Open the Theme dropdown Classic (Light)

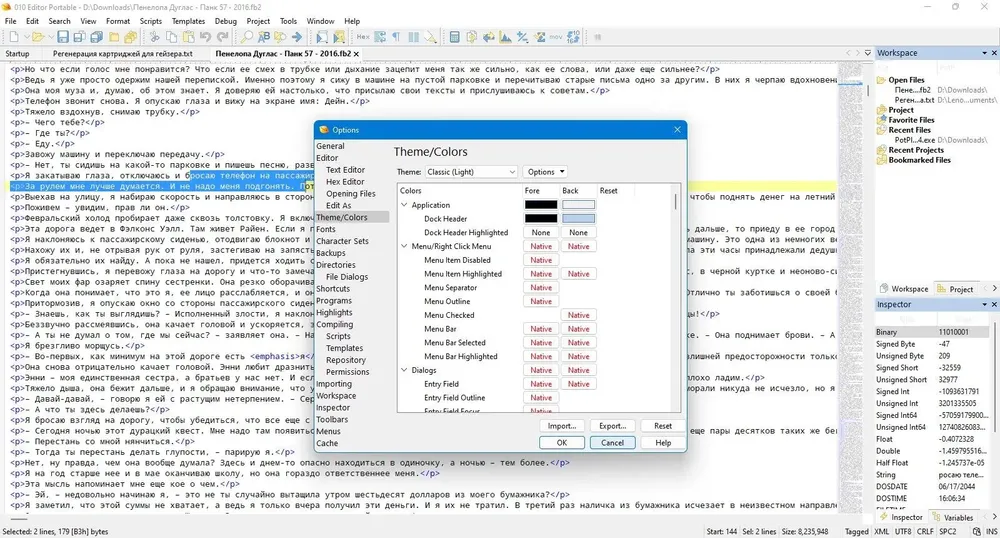(471, 172)
